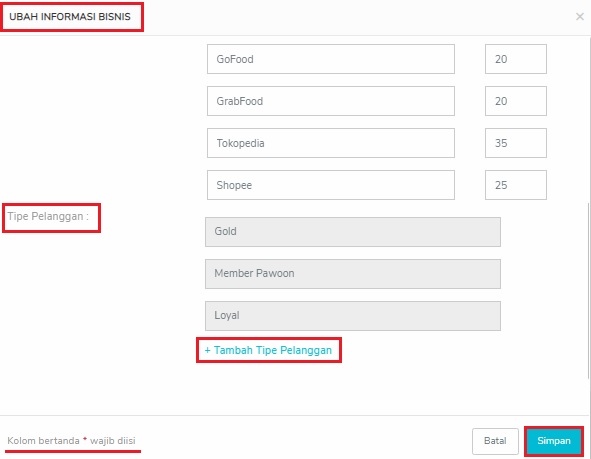The image size is (591, 459).
Task: Edit the Shopee name field
Action: 331,185
